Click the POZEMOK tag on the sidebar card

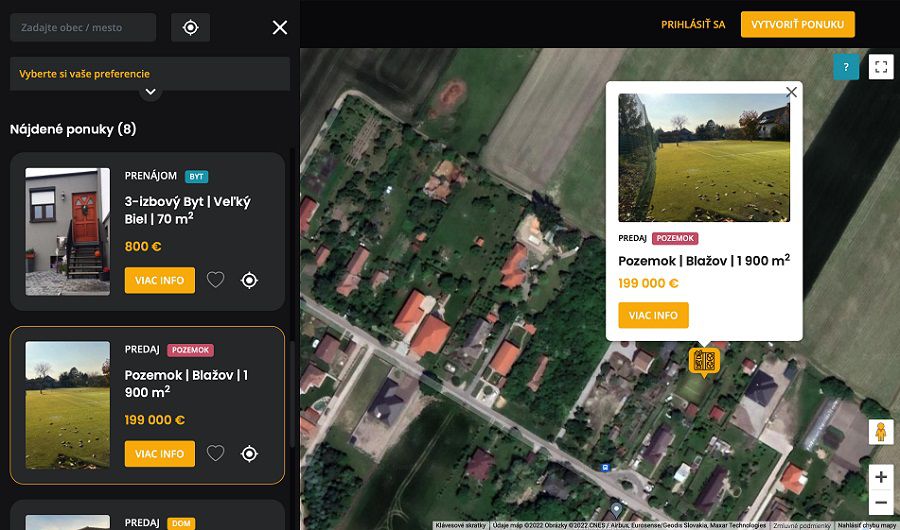pyautogui.click(x=191, y=350)
